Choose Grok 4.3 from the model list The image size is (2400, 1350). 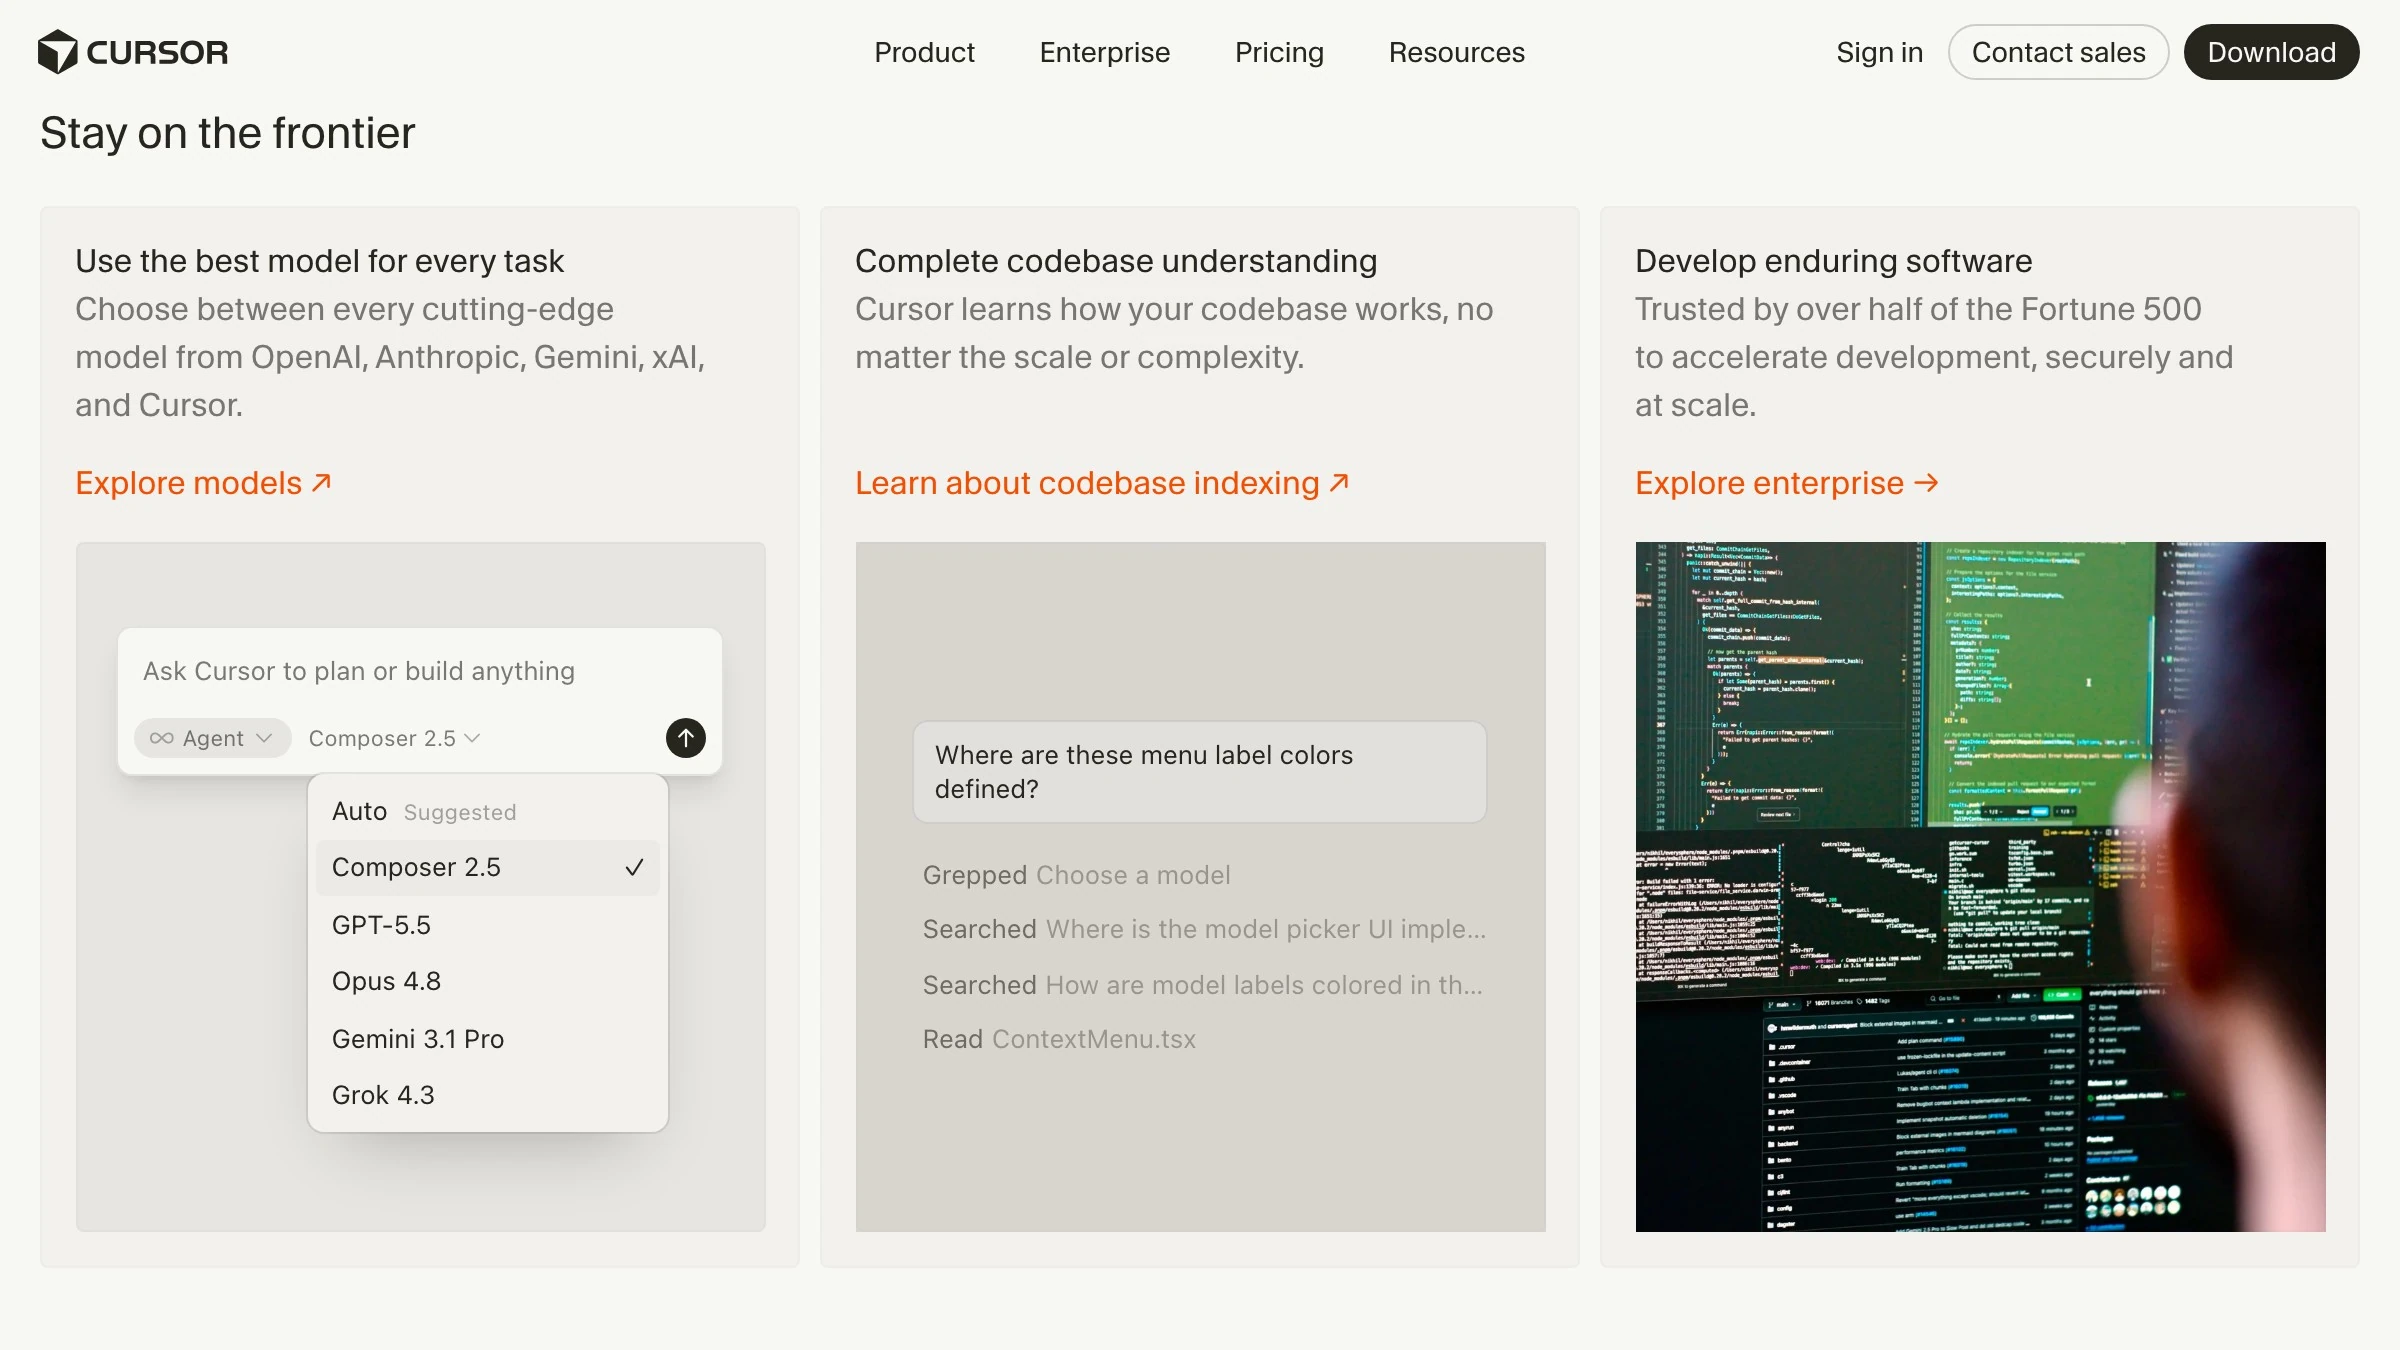[x=488, y=1095]
